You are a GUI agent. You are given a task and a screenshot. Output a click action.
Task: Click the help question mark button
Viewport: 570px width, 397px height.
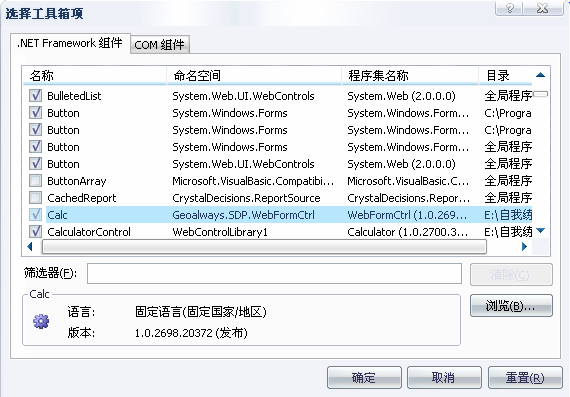coord(509,8)
